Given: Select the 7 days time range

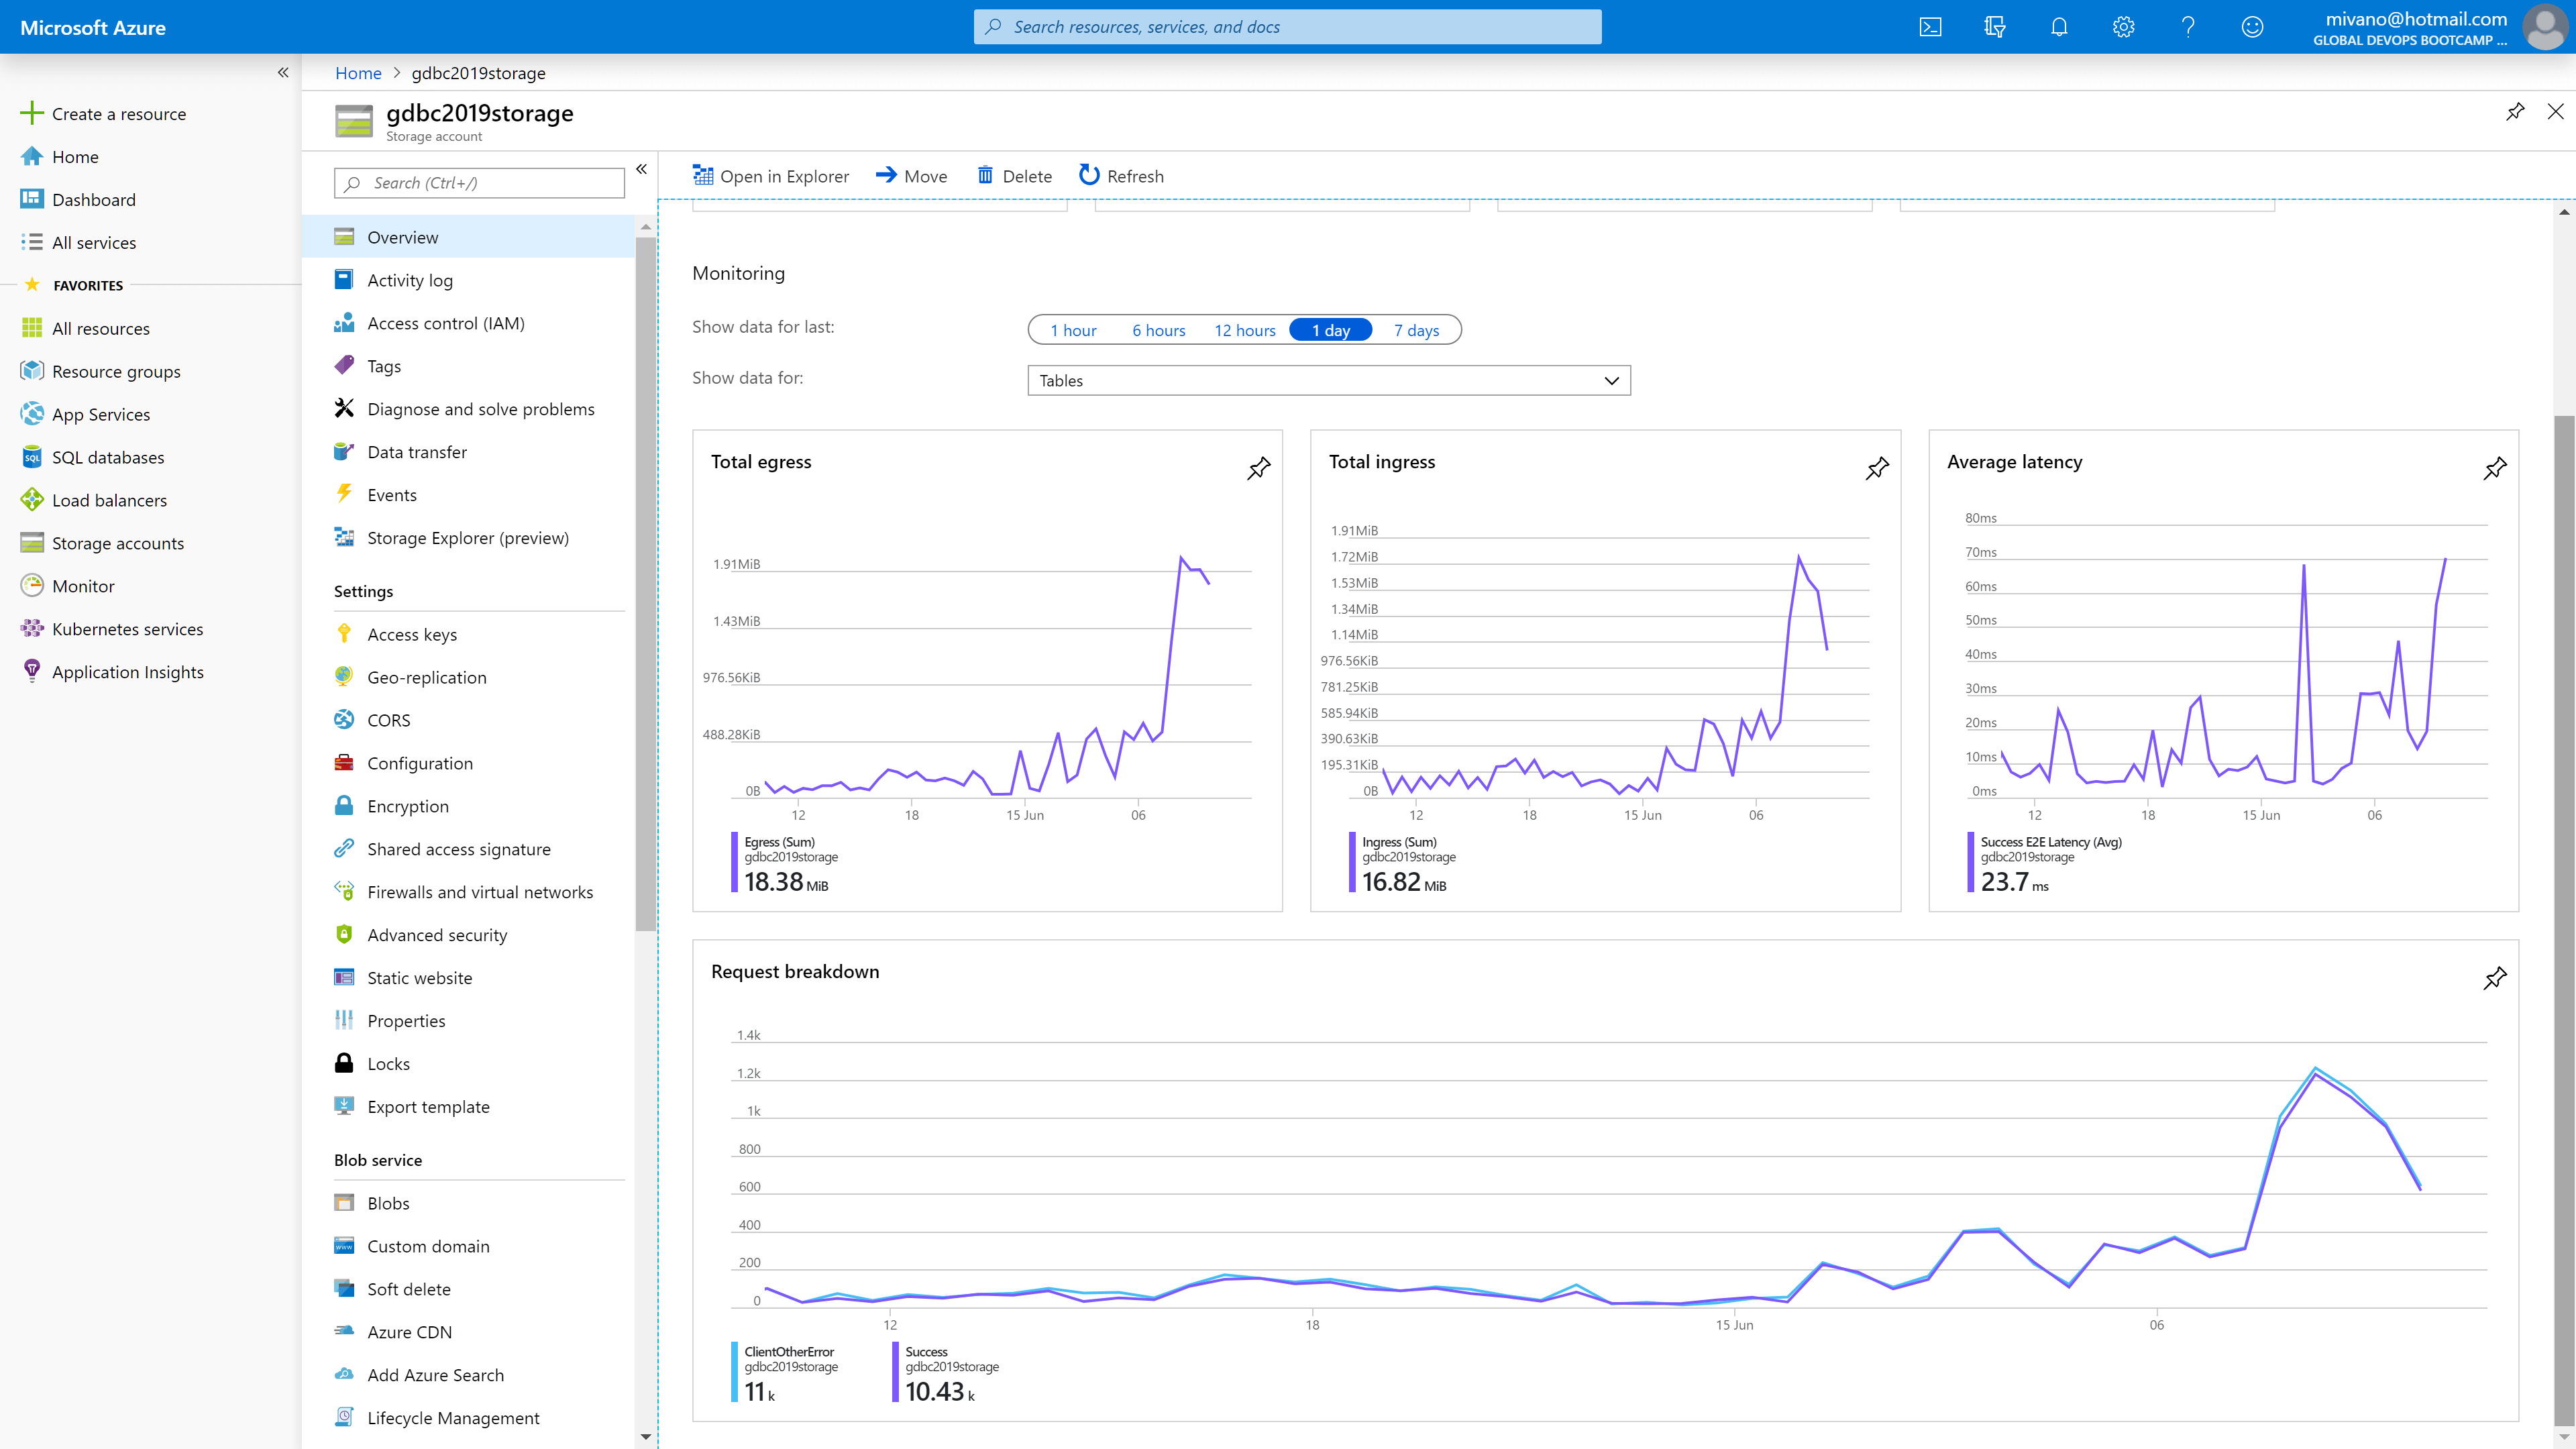Looking at the screenshot, I should tap(1416, 330).
